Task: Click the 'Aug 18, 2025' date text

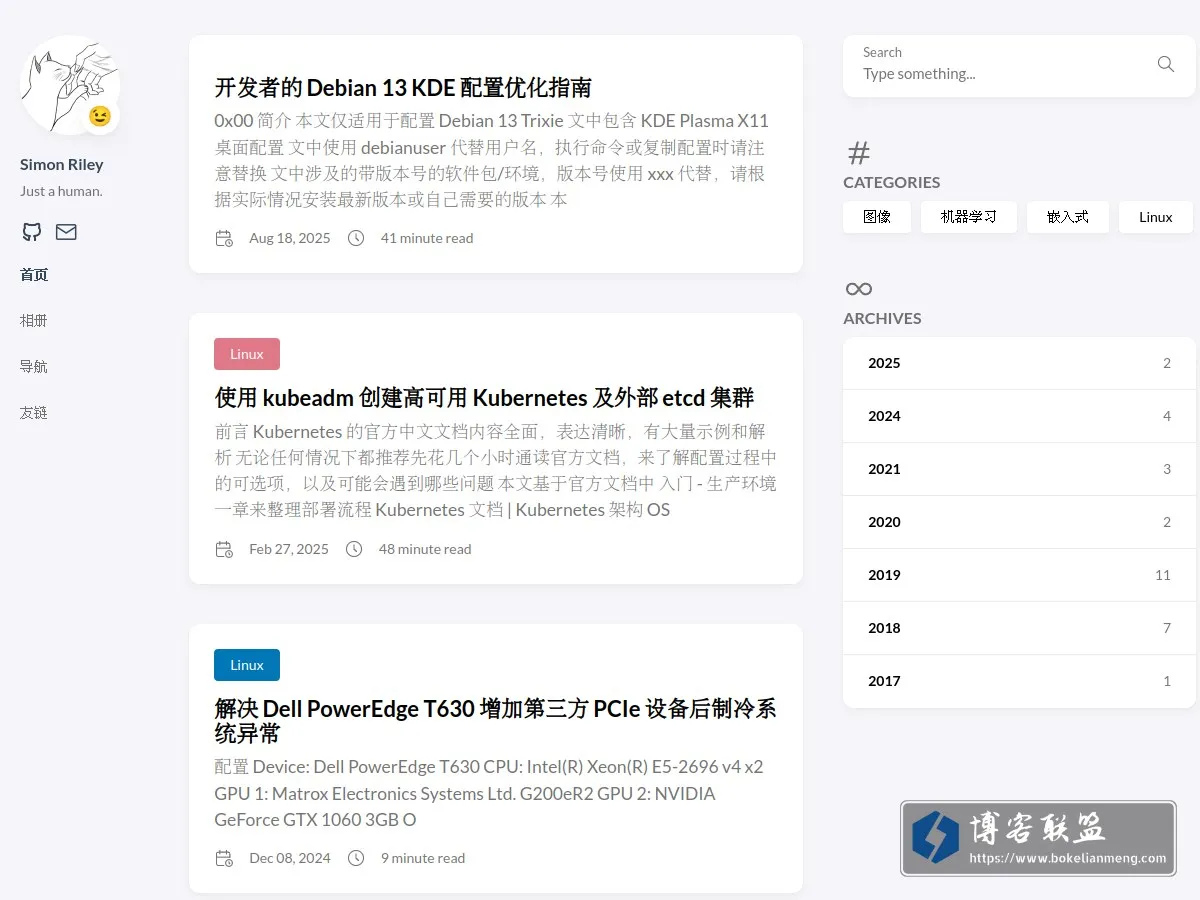Action: pos(290,238)
